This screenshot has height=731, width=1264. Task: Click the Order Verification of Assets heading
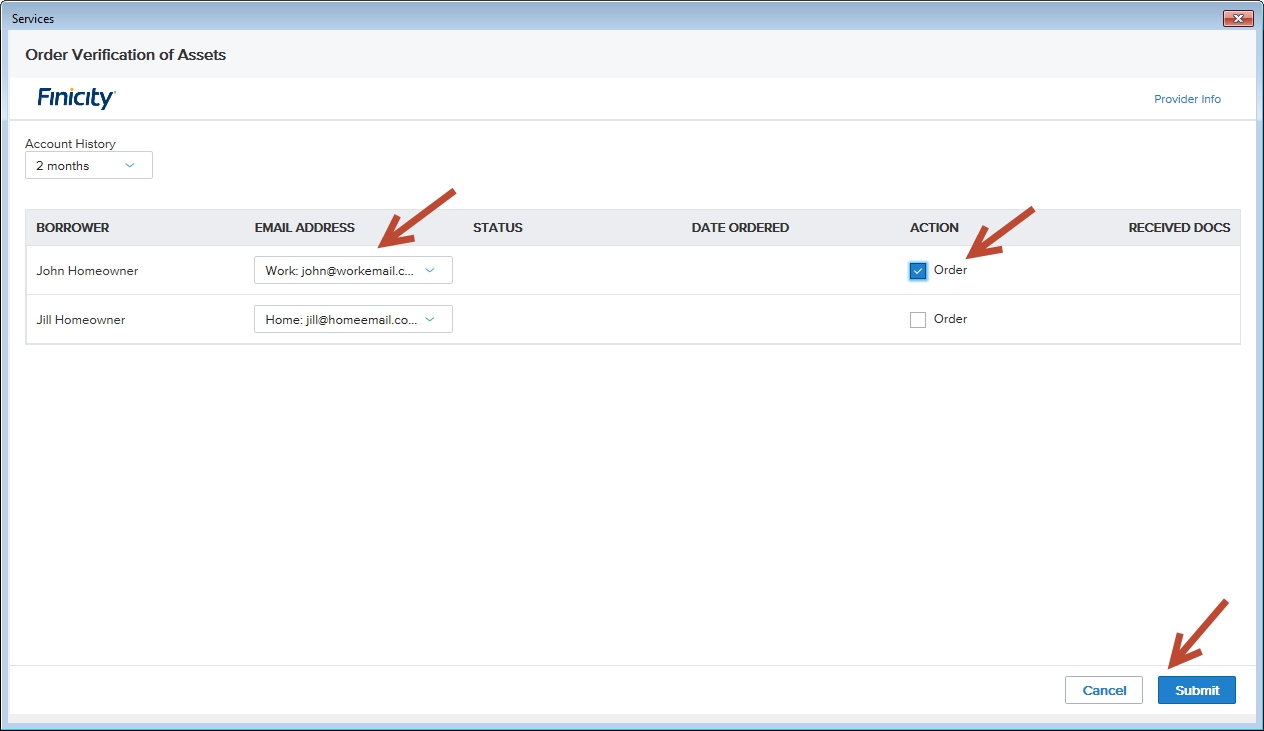(x=125, y=55)
